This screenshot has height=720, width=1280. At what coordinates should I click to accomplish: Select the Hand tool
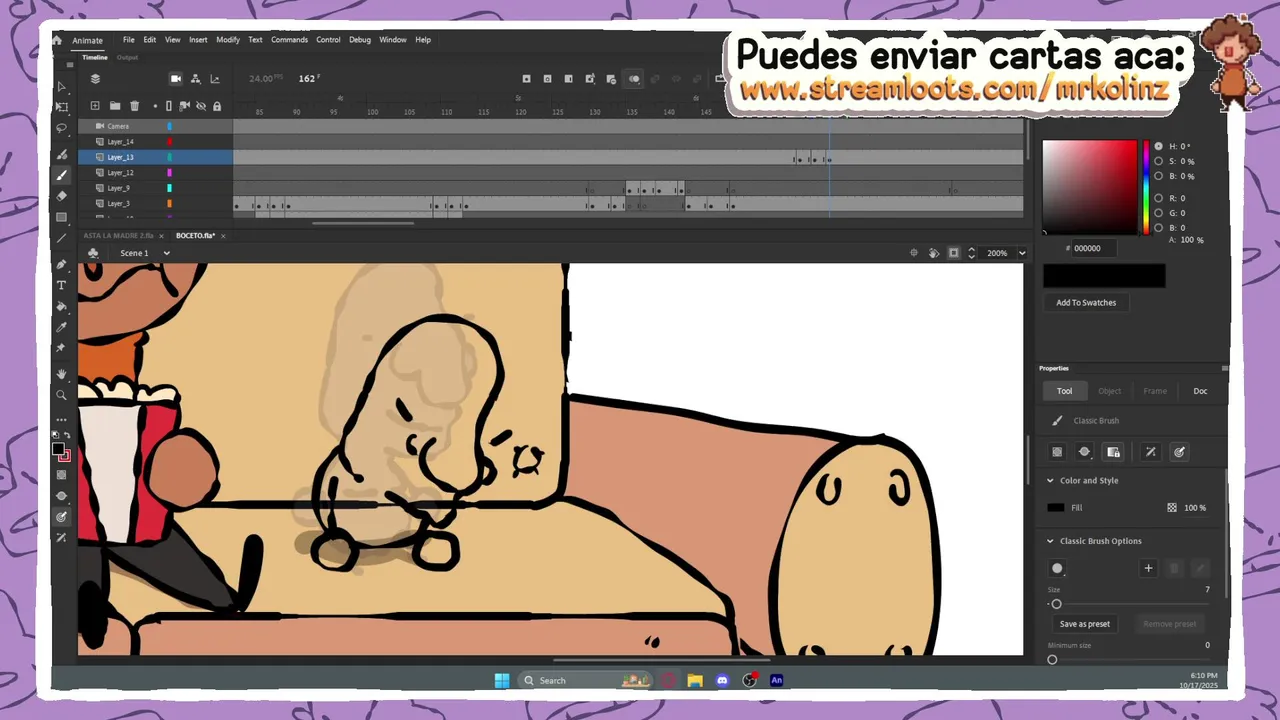click(61, 374)
